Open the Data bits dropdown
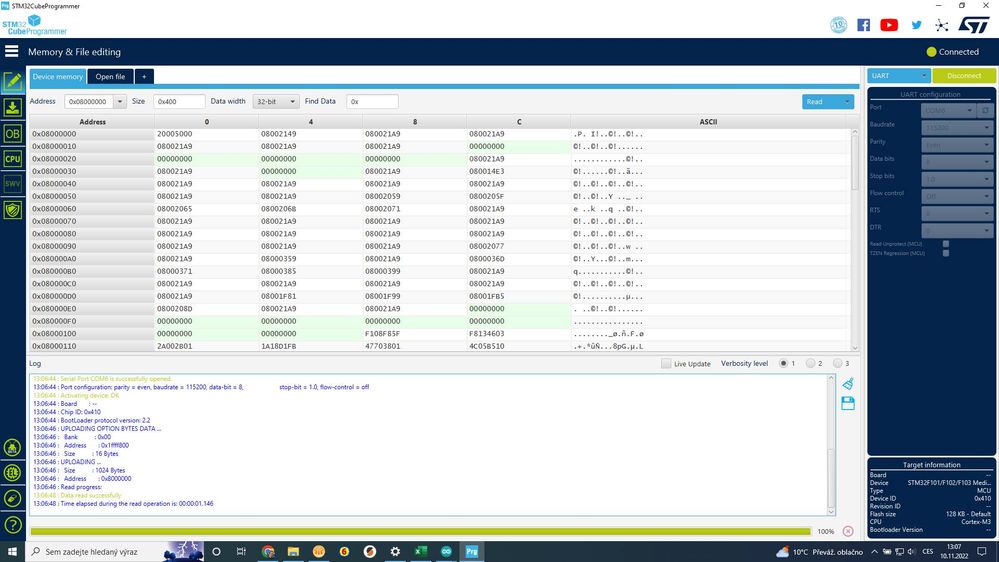This screenshot has height=562, width=999. [x=956, y=162]
